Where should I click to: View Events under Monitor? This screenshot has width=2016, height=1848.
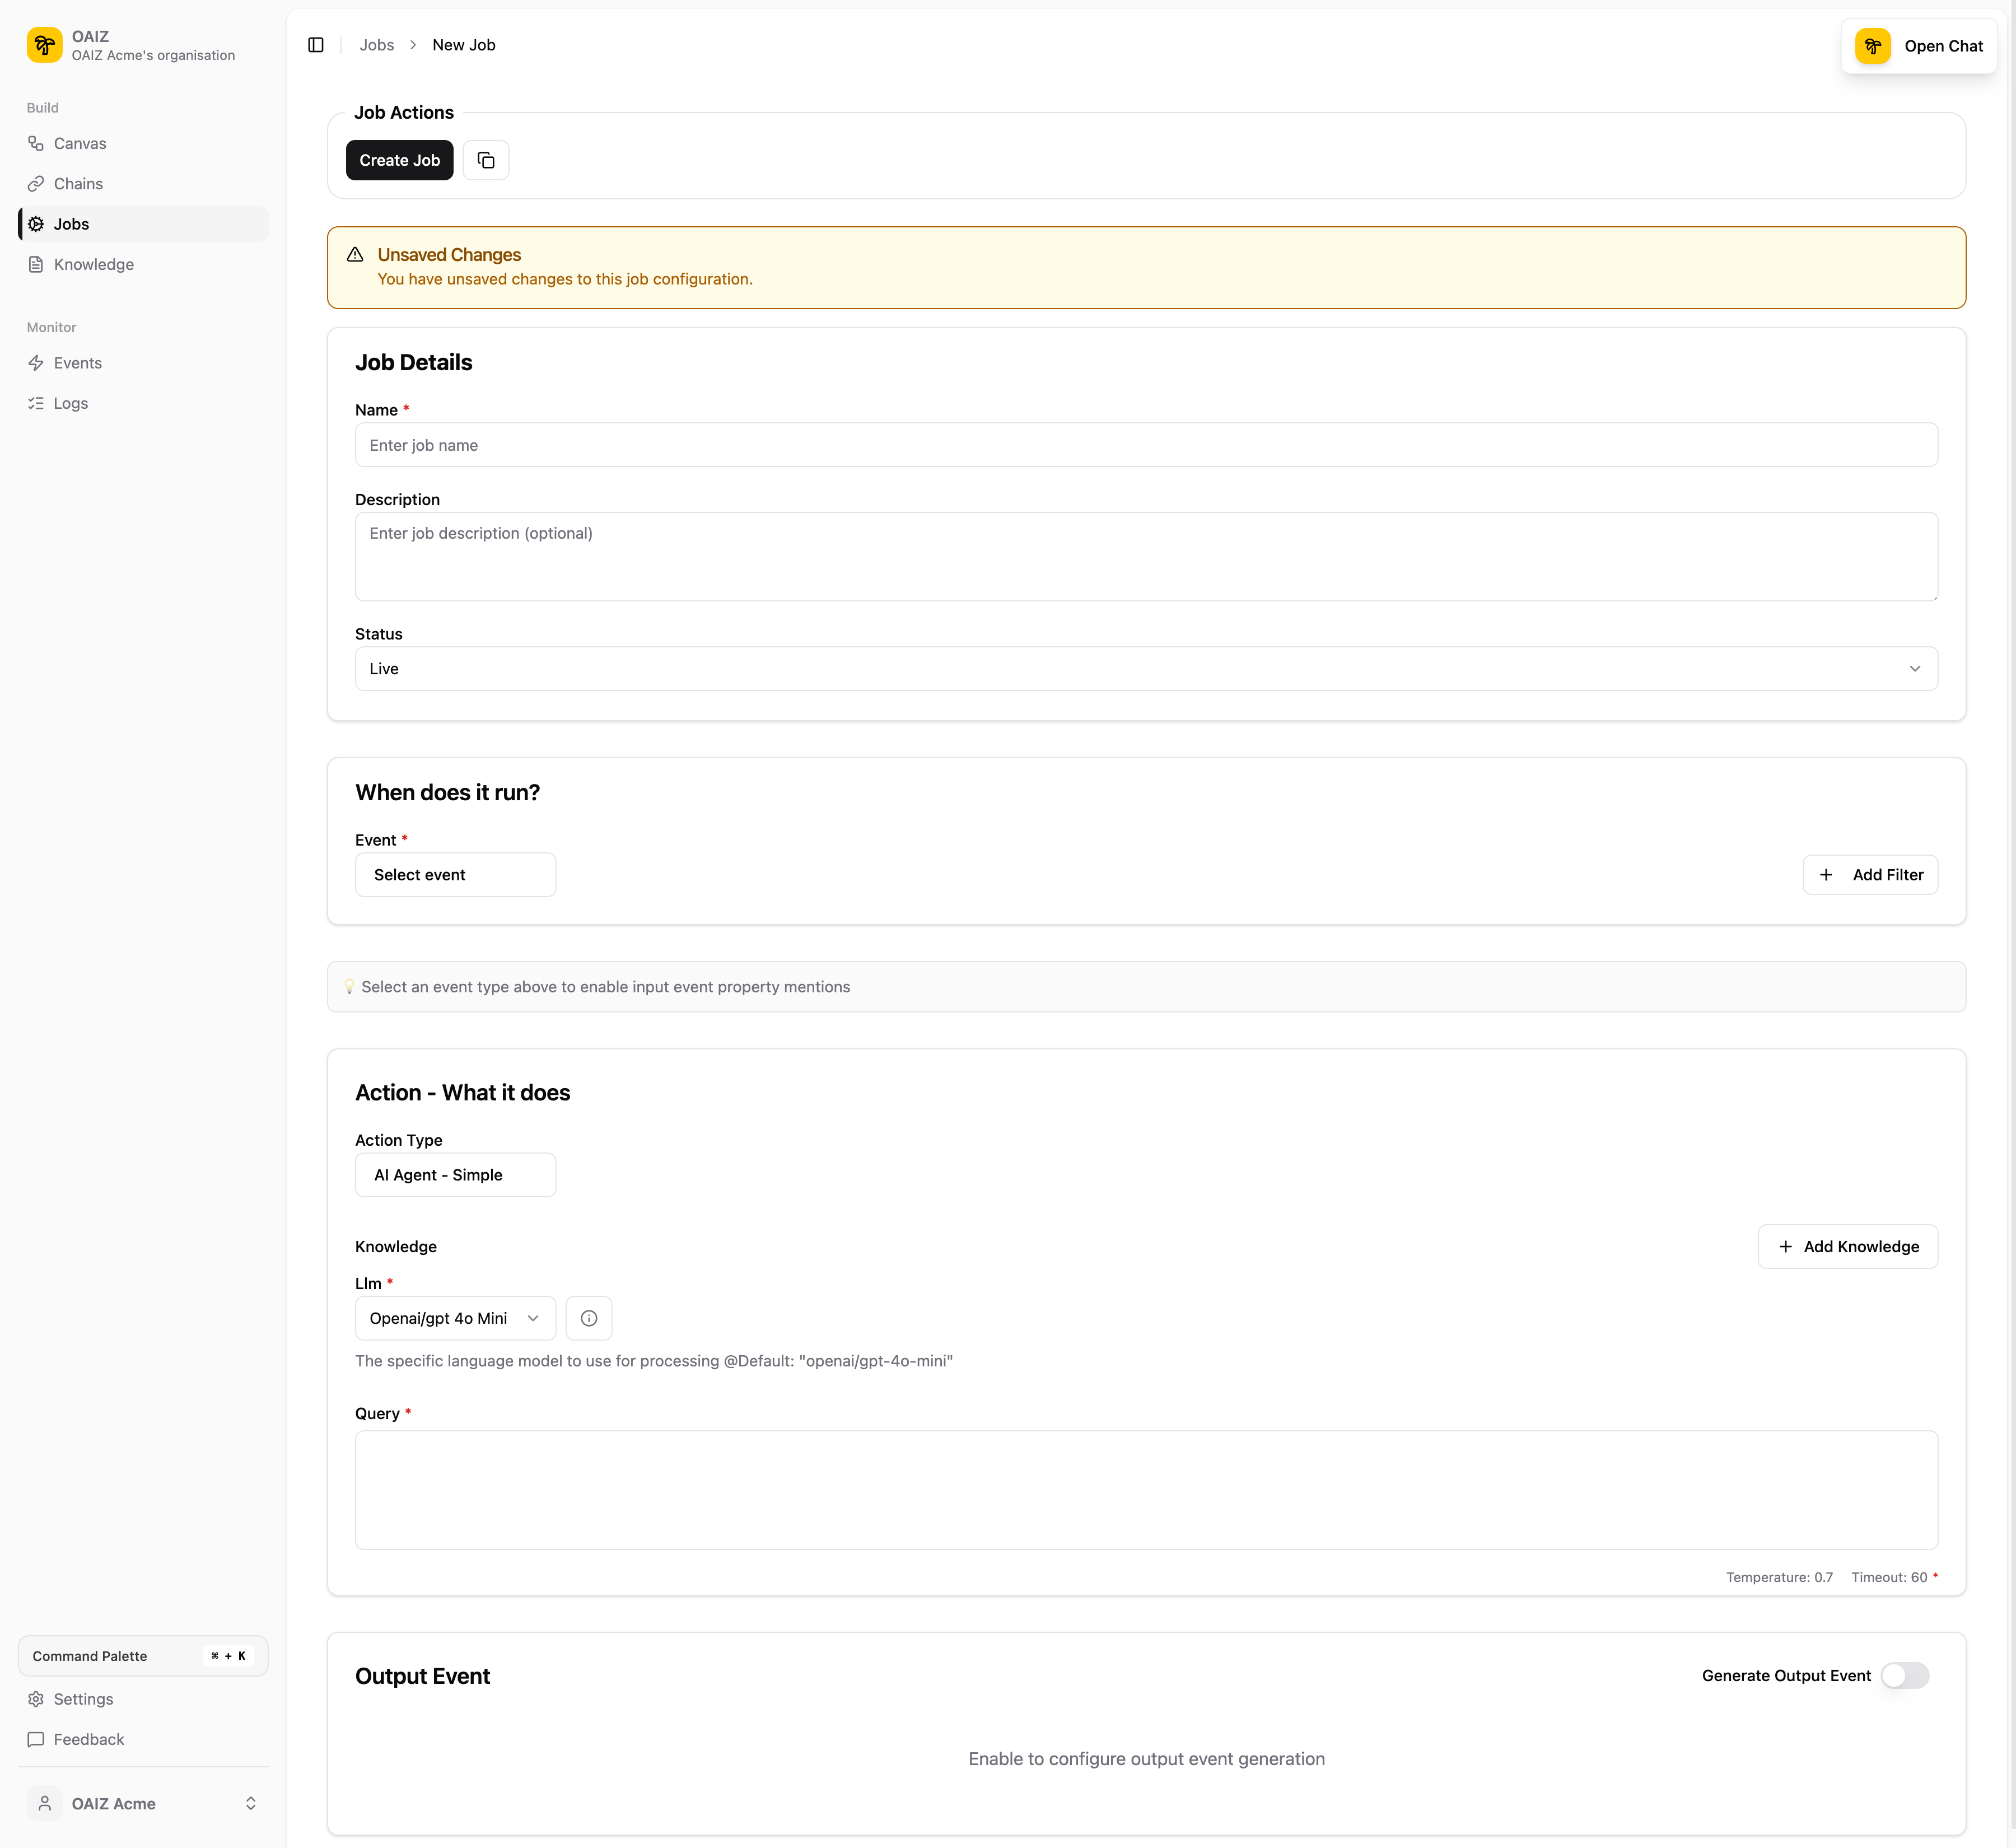pos(78,362)
